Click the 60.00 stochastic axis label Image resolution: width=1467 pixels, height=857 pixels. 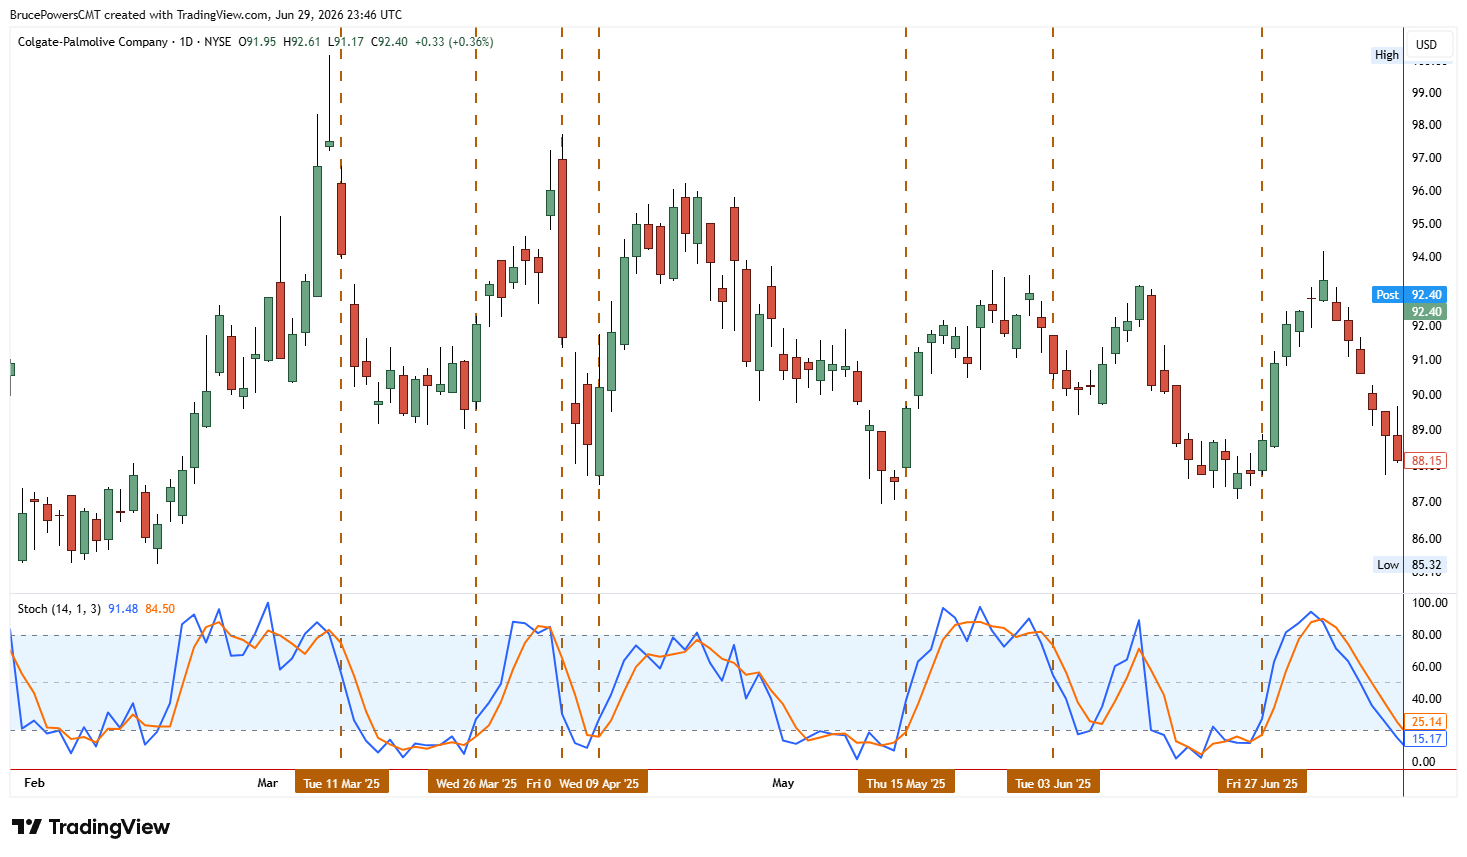(1426, 667)
